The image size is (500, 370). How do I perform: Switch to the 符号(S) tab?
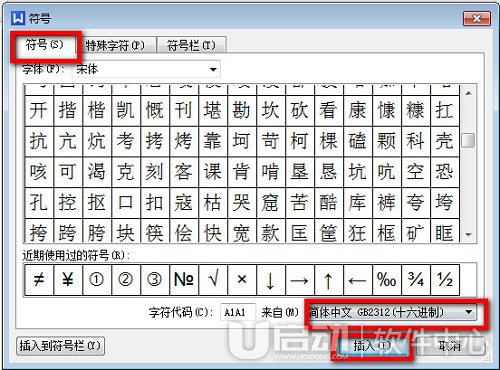(45, 45)
